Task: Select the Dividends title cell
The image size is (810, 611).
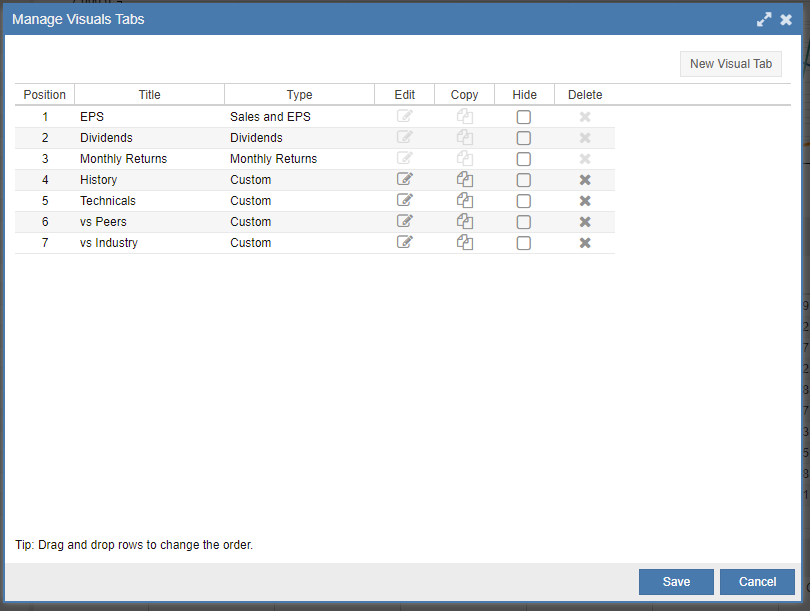Action: tap(149, 138)
